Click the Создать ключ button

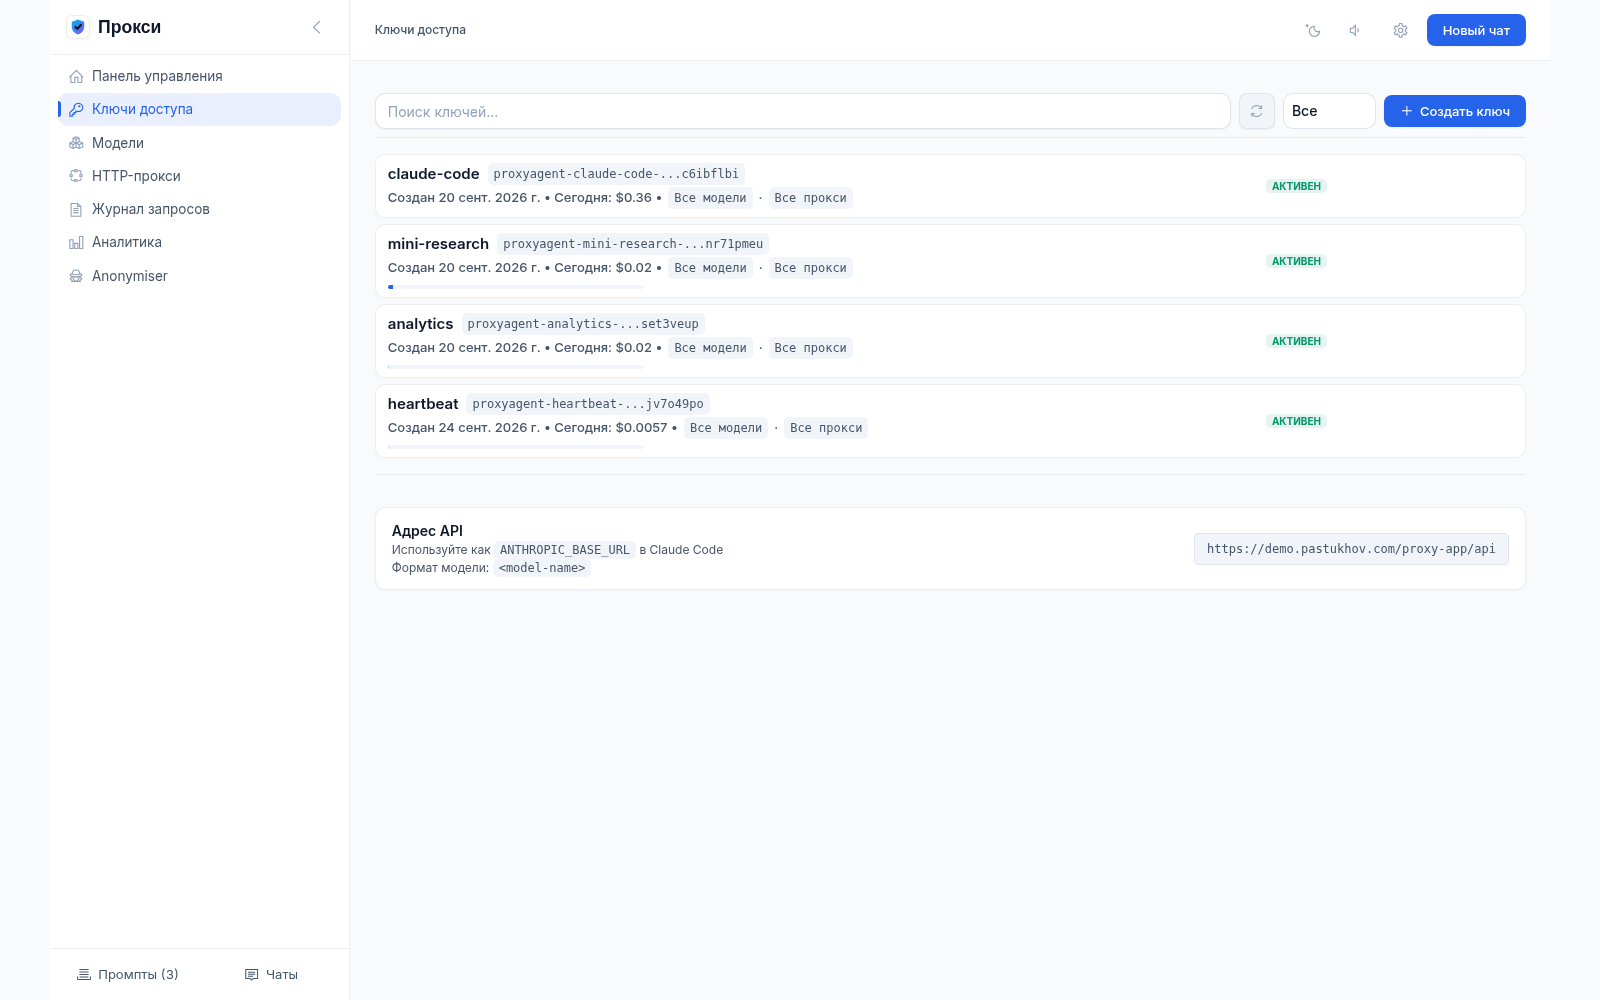tap(1455, 111)
